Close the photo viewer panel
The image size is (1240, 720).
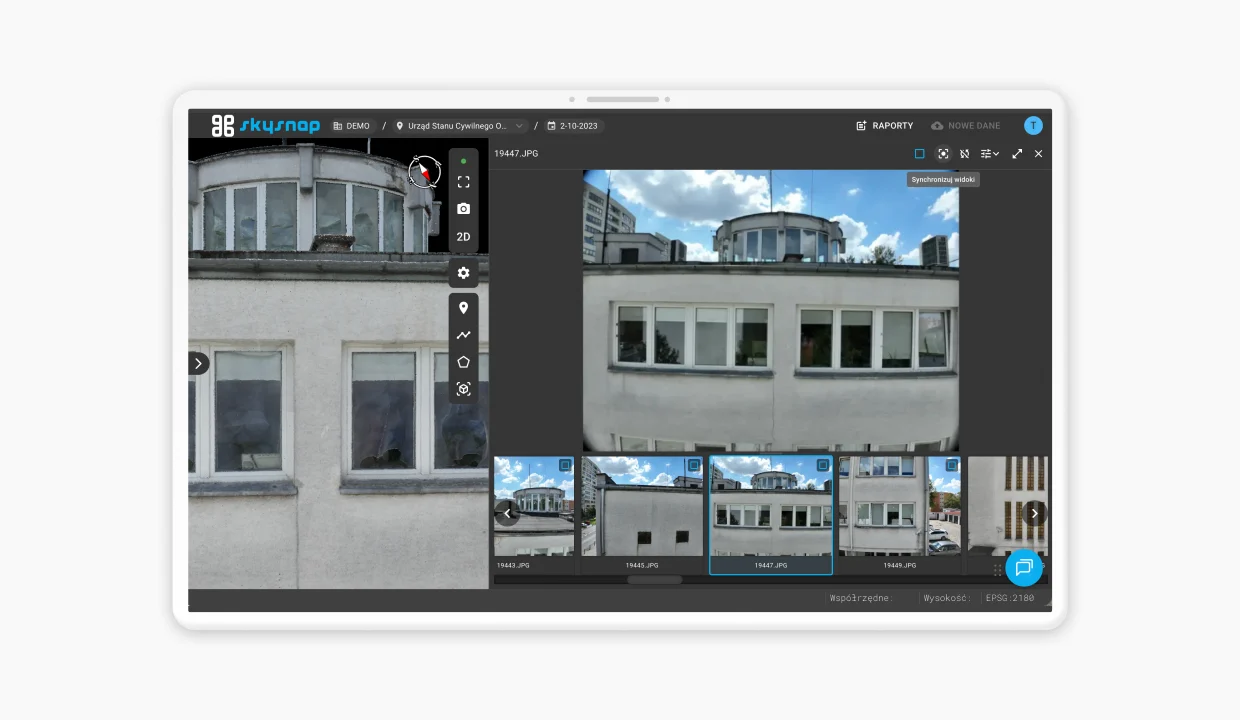click(1038, 154)
